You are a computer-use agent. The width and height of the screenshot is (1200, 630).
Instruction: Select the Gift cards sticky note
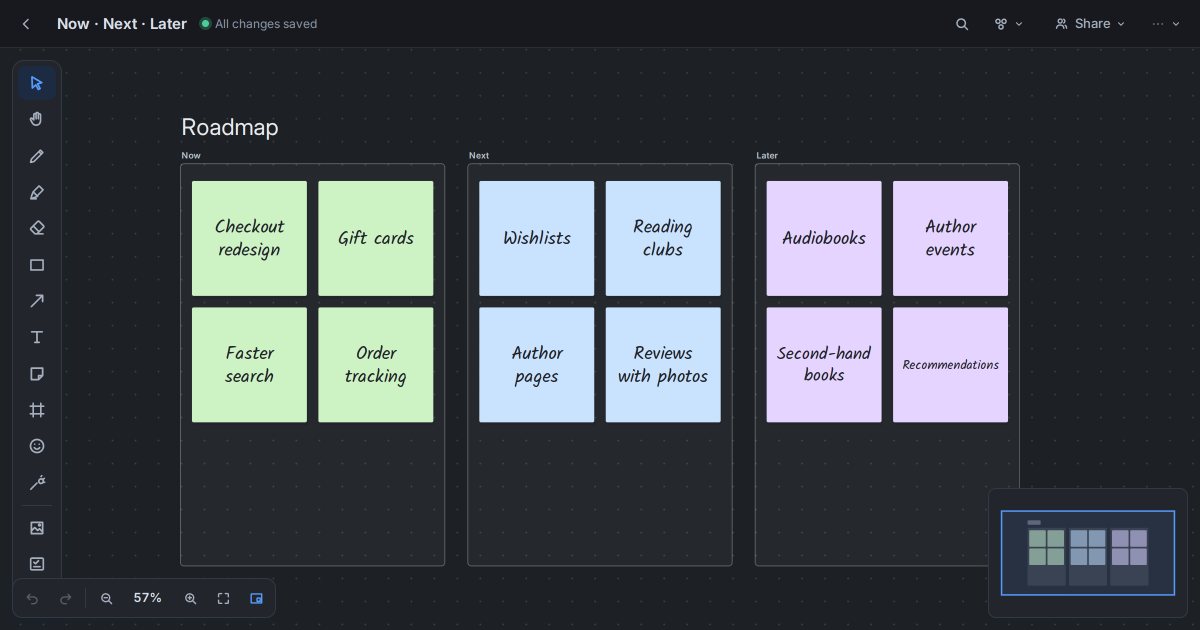tap(376, 238)
